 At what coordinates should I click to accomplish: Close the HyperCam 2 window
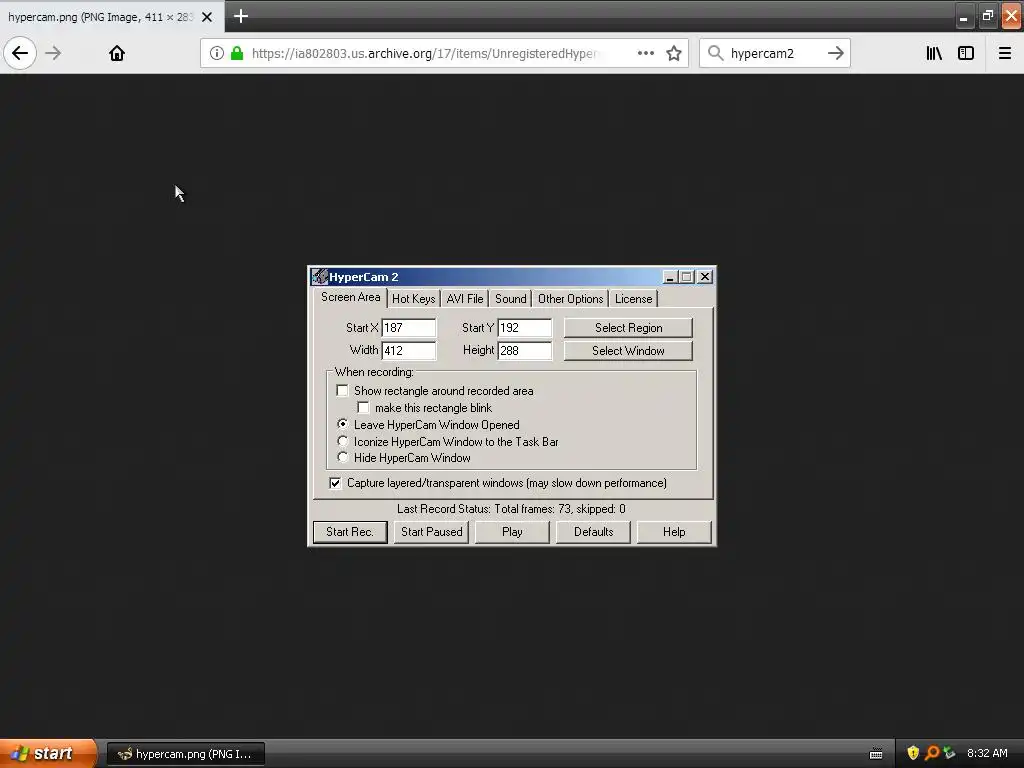pyautogui.click(x=705, y=277)
